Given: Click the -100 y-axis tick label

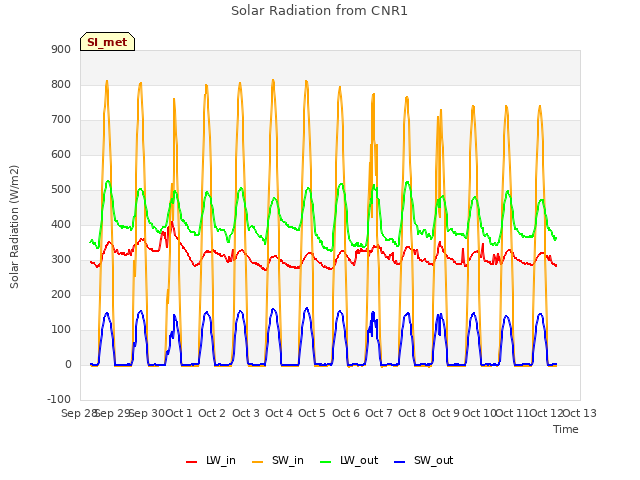Looking at the screenshot, I should click(59, 400).
